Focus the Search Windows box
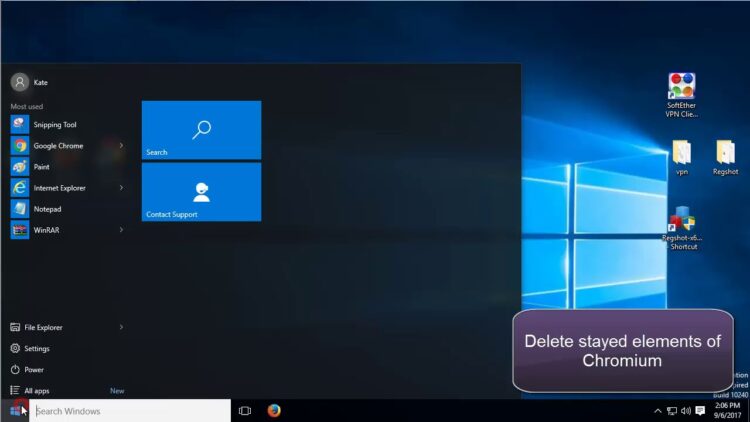This screenshot has height=422, width=750. coord(130,411)
